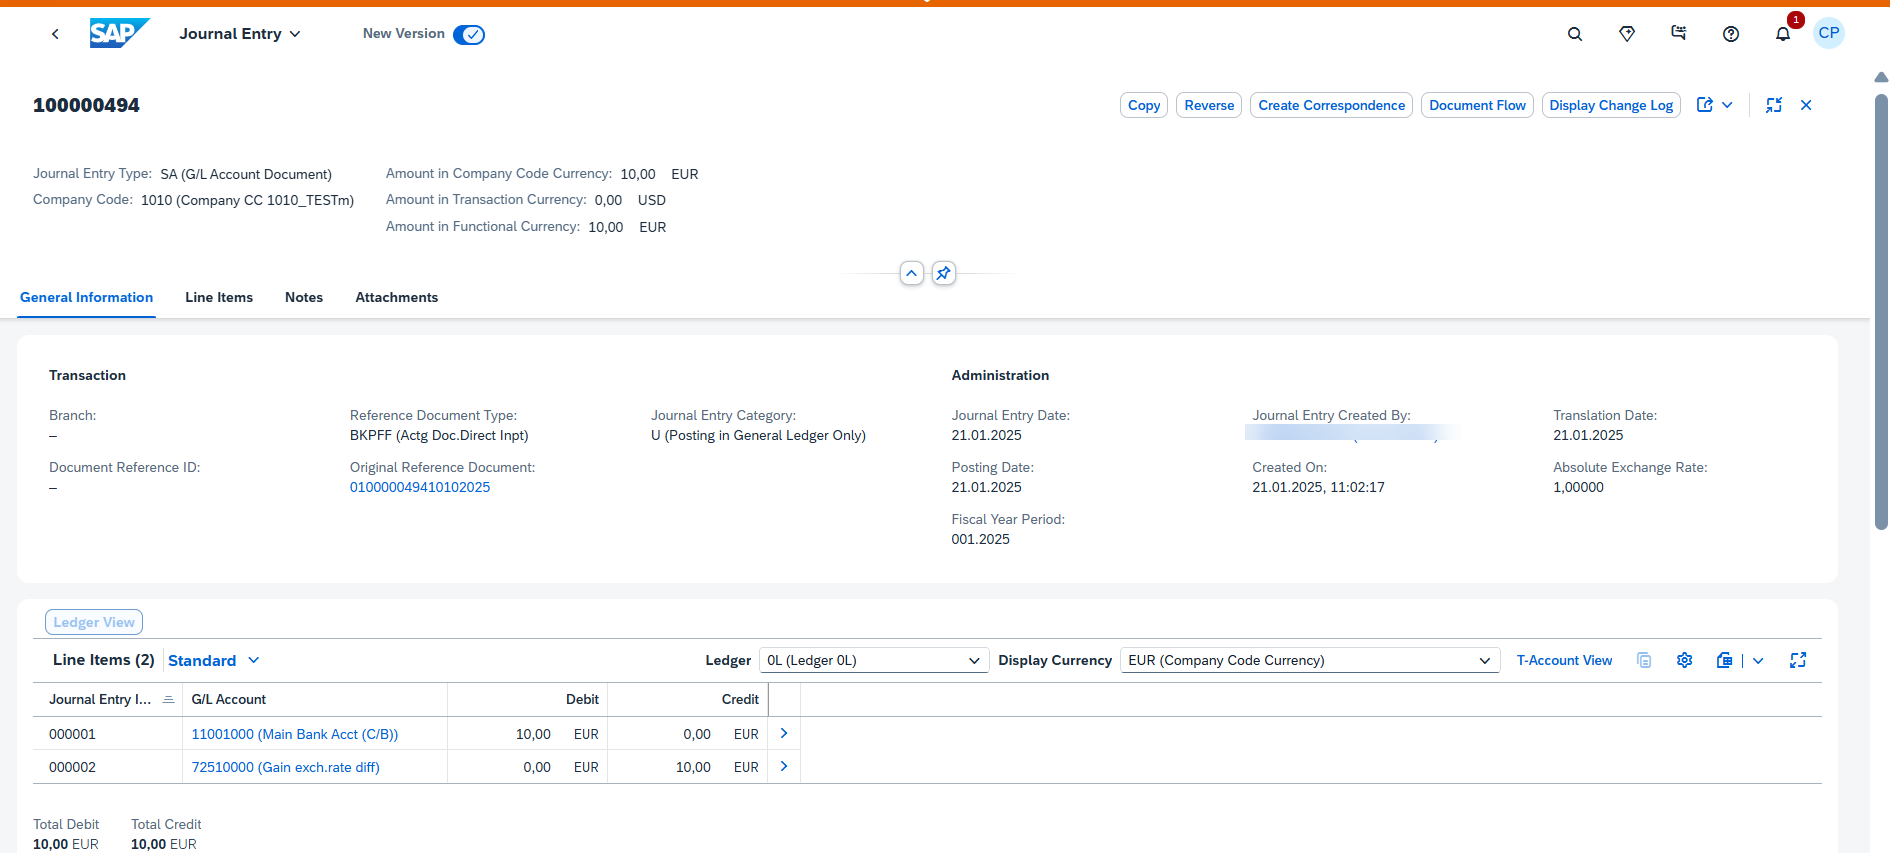The width and height of the screenshot is (1890, 853).
Task: Open the Journal Entry title dropdown
Action: pos(240,34)
